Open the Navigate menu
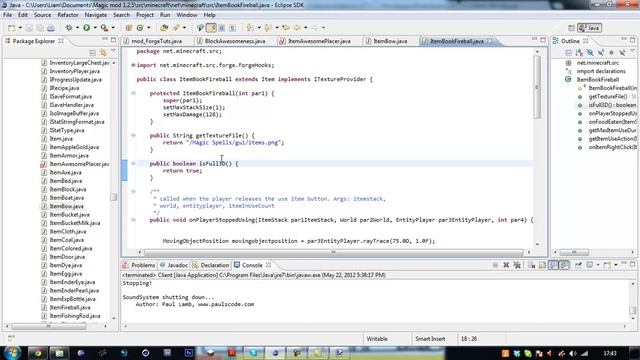This screenshot has height=360, width=640. click(96, 15)
